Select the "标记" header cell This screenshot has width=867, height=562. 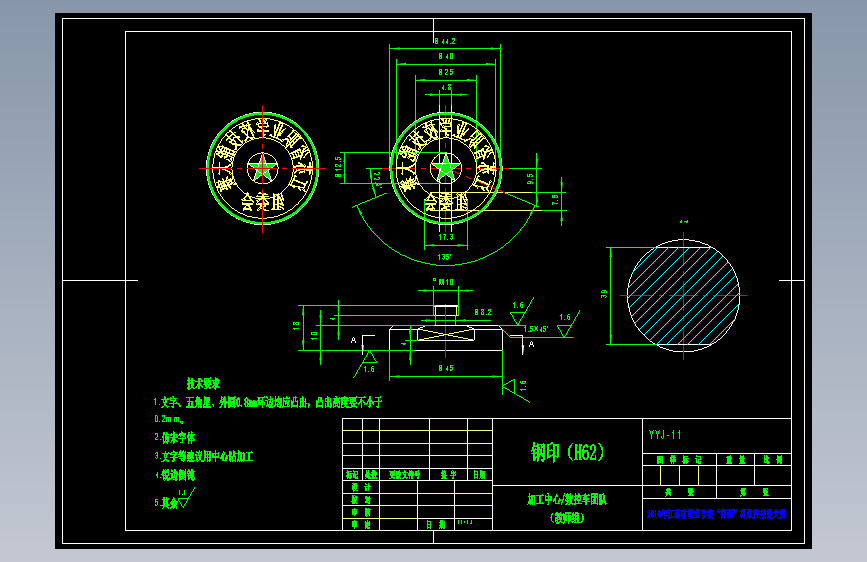coord(352,475)
